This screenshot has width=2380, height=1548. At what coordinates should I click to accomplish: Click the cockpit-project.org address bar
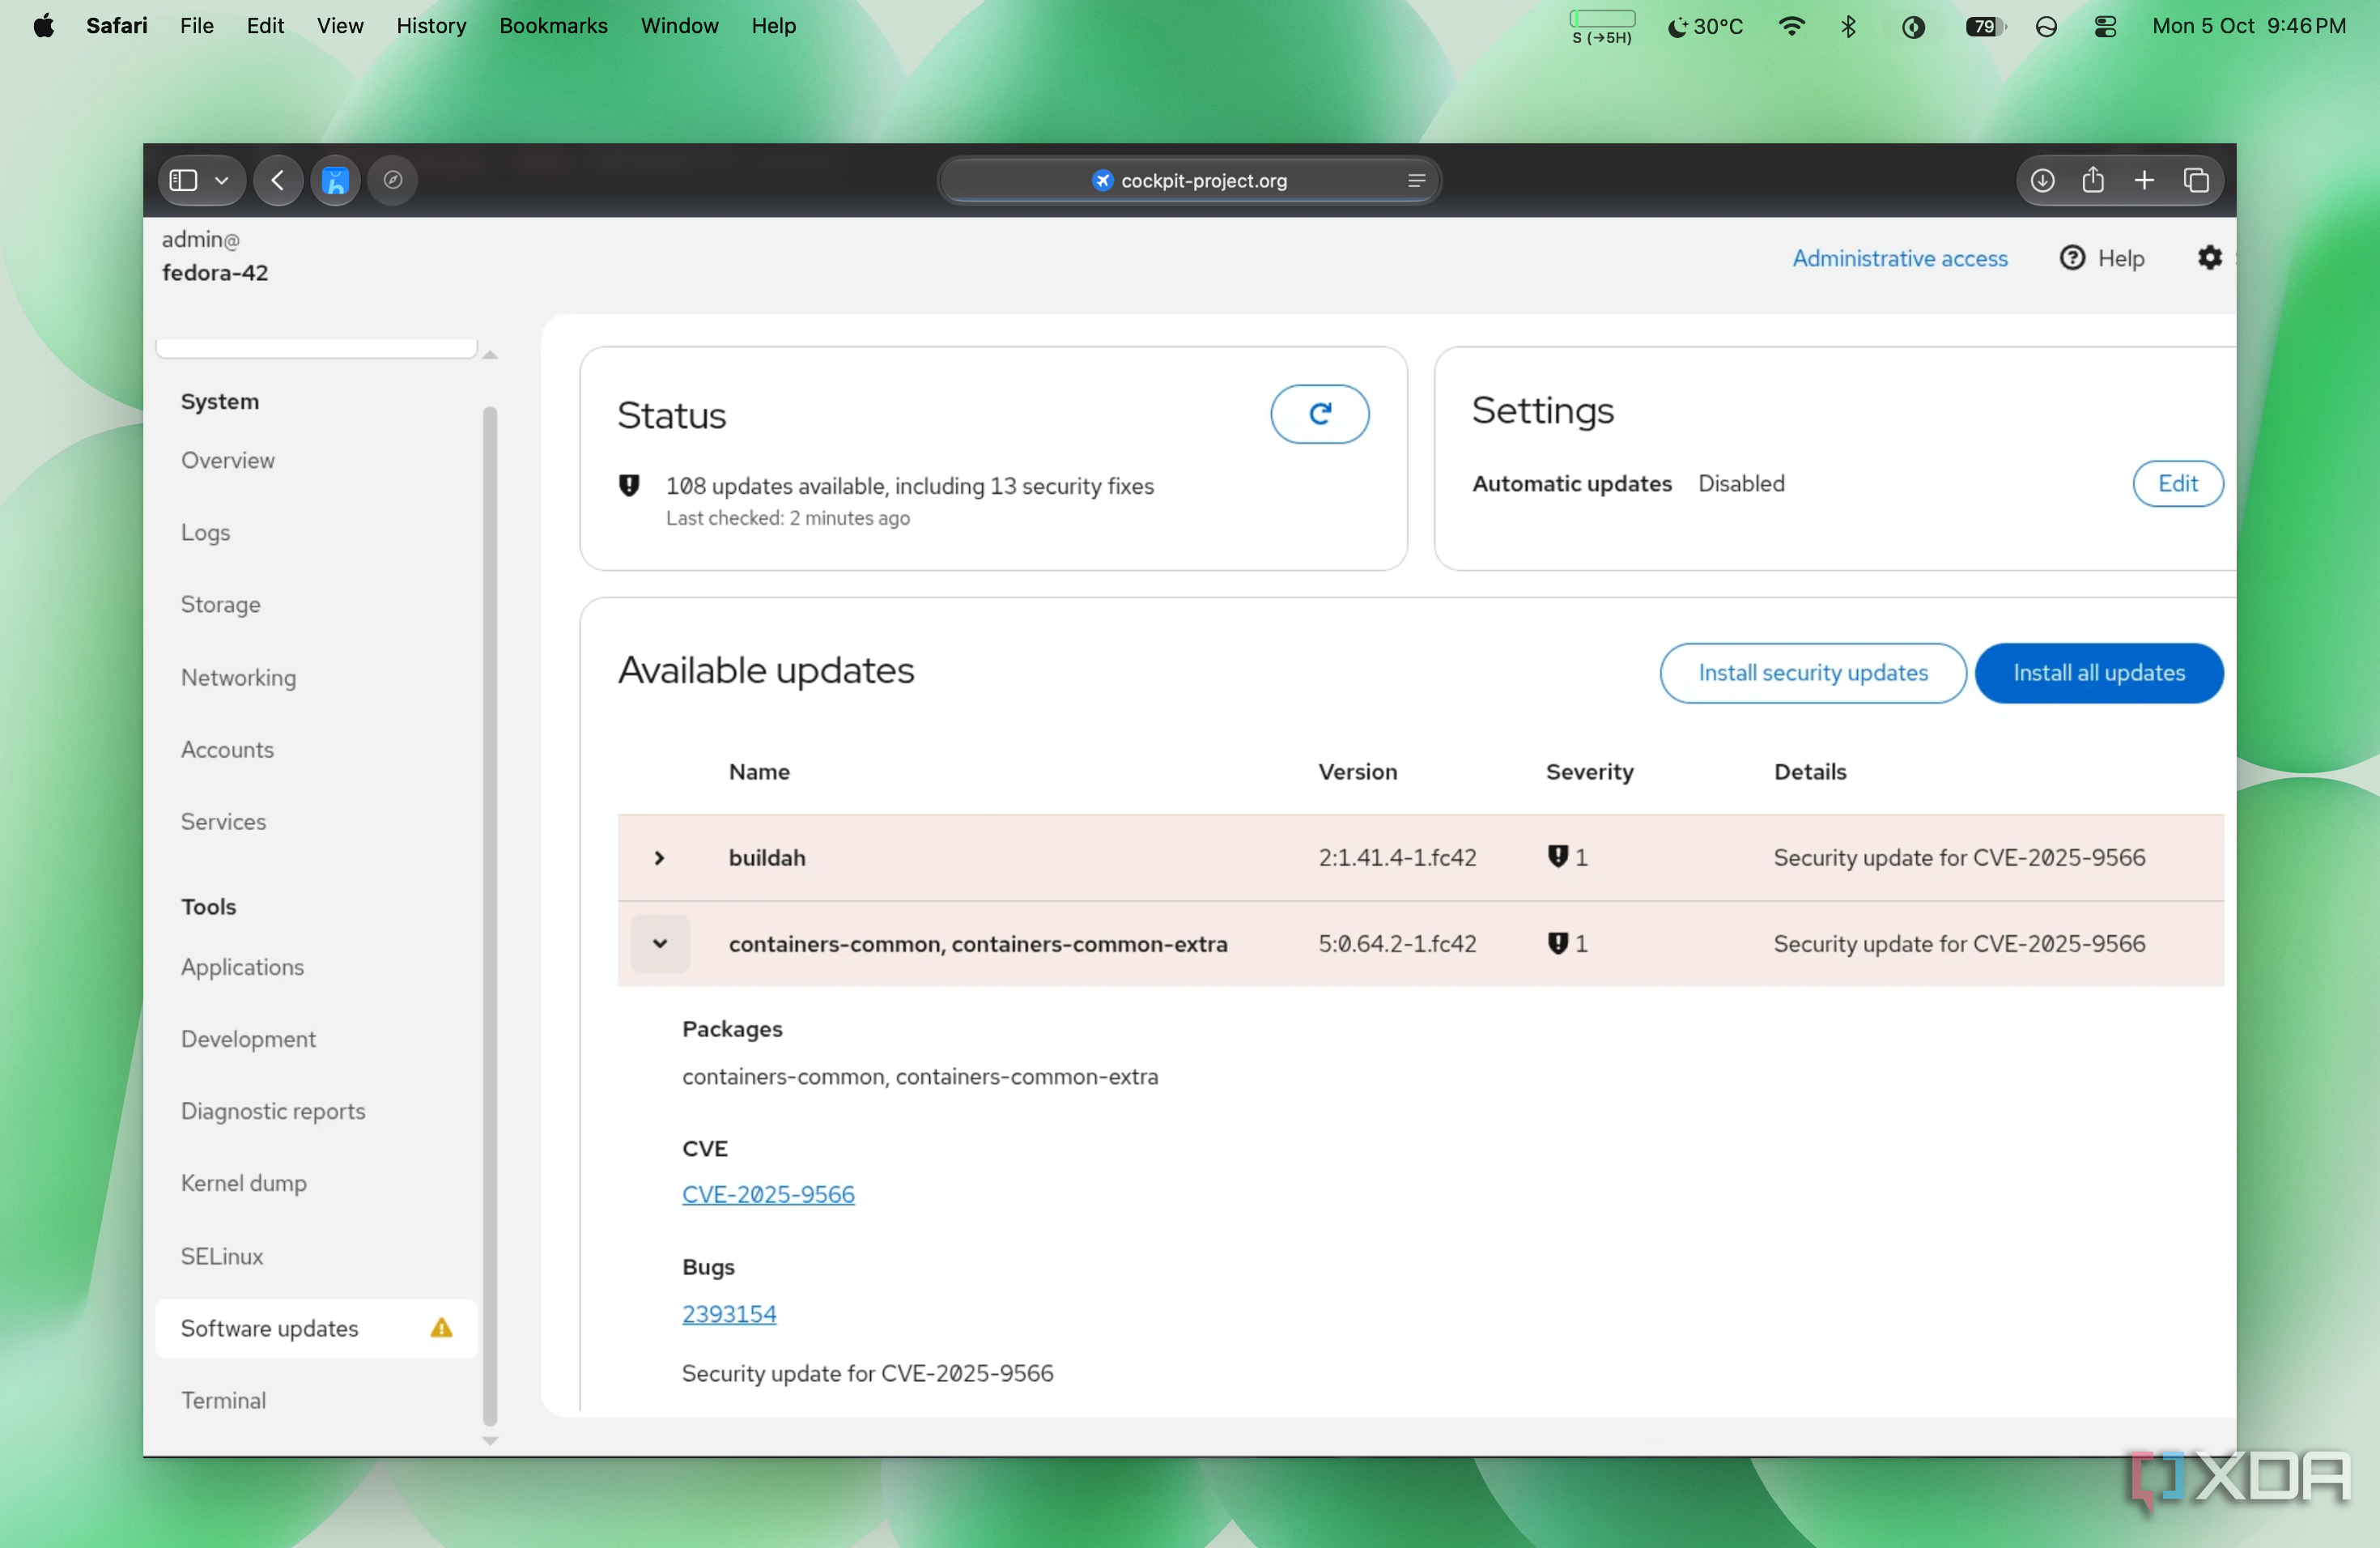(x=1189, y=181)
